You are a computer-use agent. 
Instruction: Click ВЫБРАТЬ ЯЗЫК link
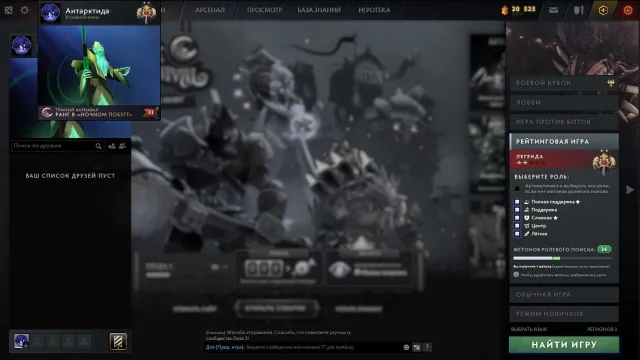click(529, 329)
